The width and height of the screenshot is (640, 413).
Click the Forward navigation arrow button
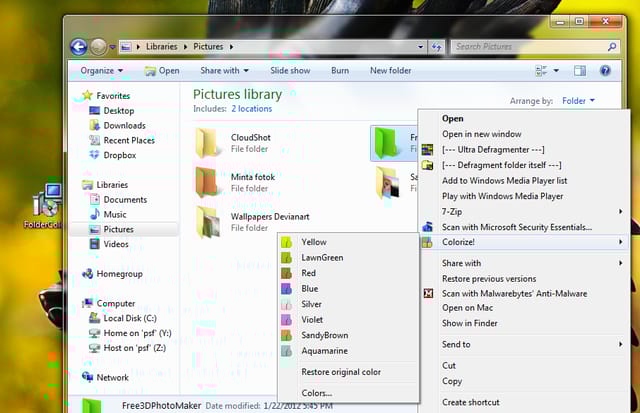point(98,47)
